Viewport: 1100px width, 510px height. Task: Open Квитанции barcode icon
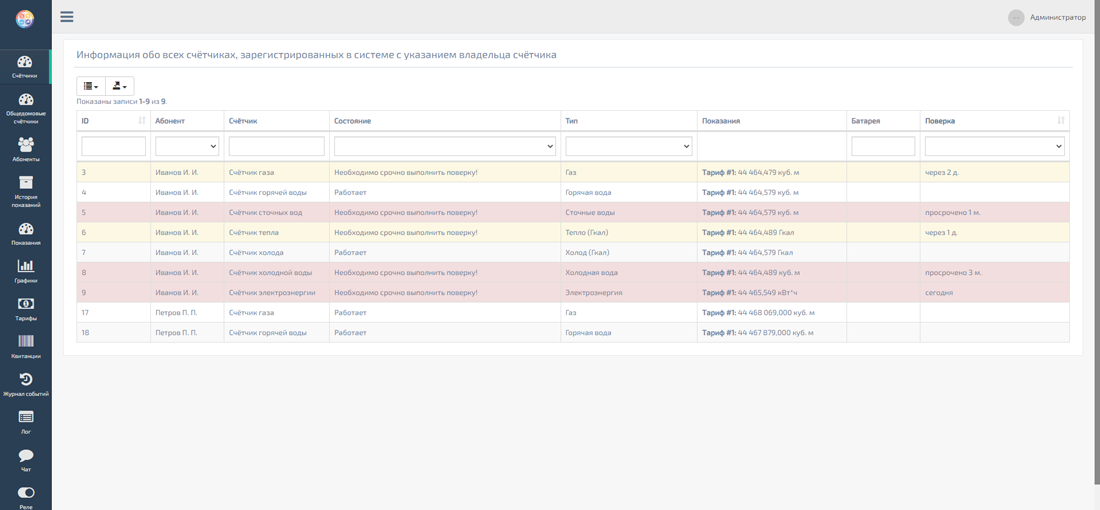point(25,346)
